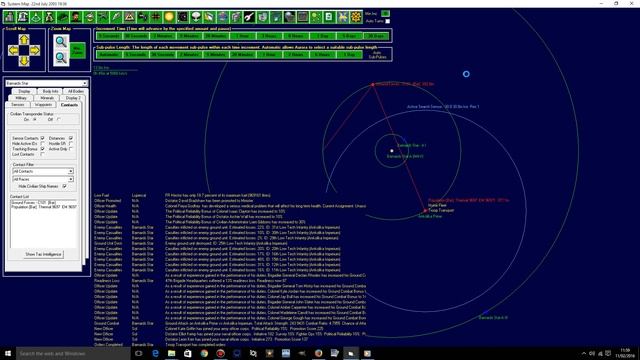Screen dimensions: 640x360
Task: Set sub-pulse length to Automatic
Action: click(x=109, y=54)
